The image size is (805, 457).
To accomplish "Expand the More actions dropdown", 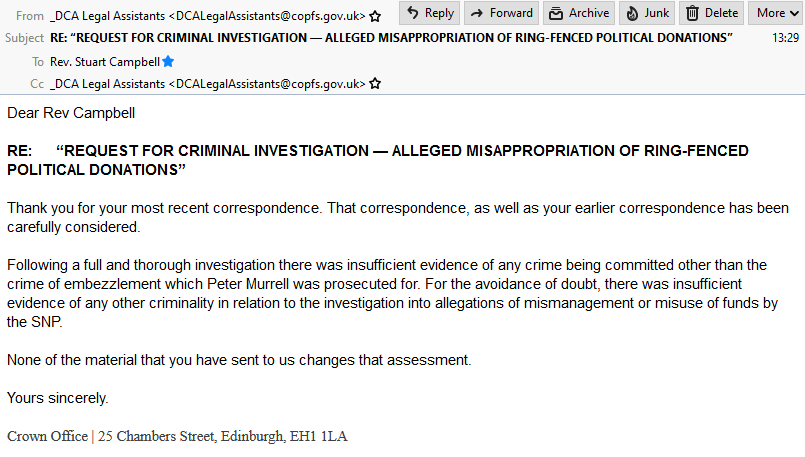I will tap(777, 13).
